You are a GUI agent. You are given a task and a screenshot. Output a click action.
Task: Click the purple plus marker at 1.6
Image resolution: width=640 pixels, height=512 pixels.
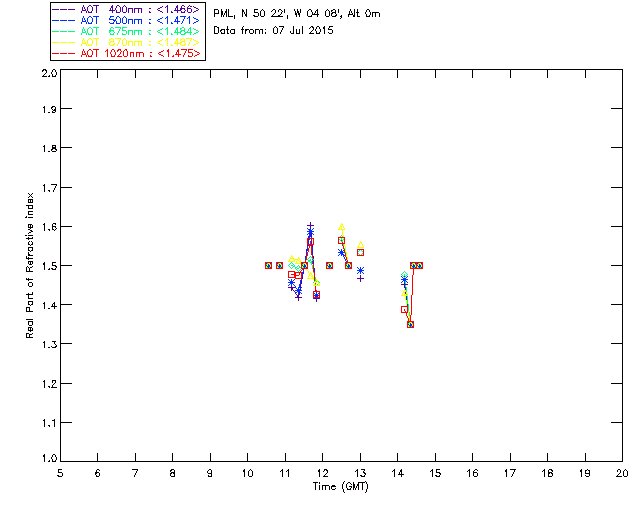(311, 225)
